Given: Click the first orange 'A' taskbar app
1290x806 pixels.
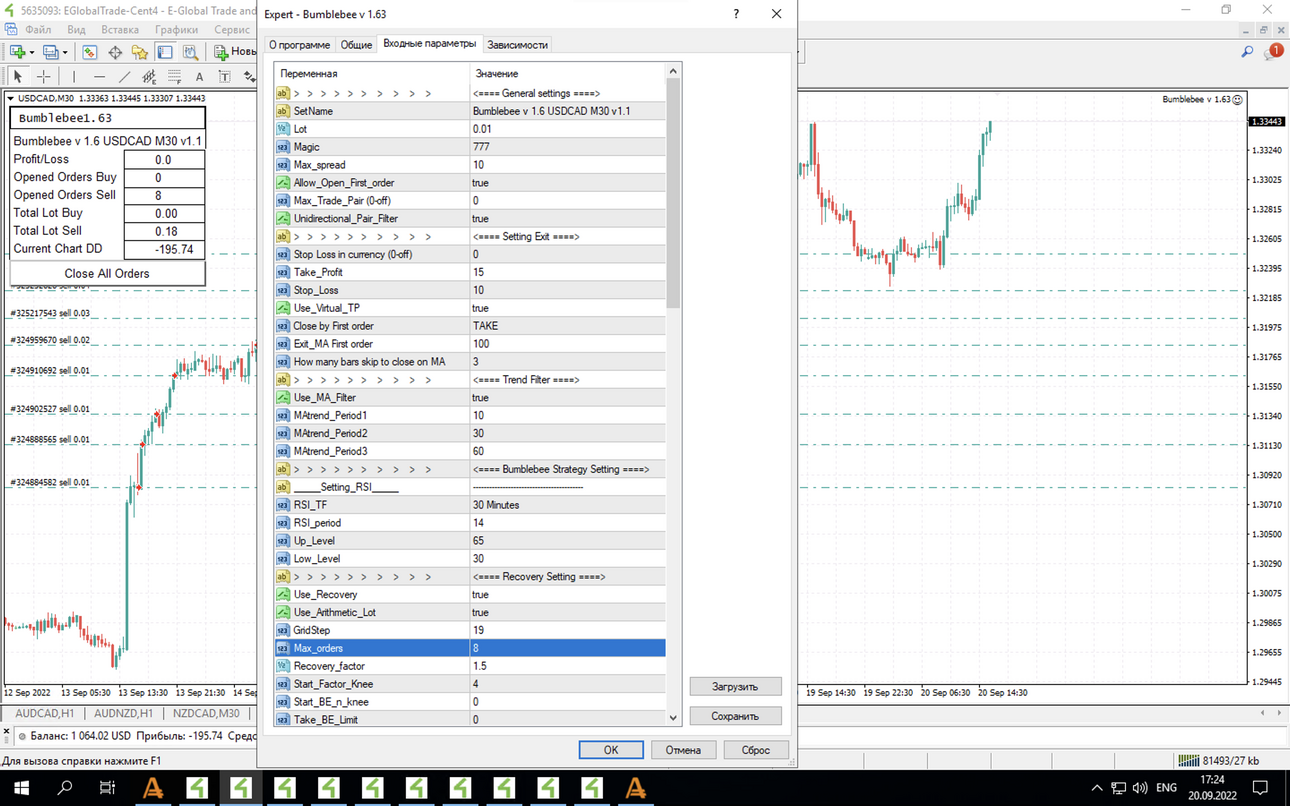Looking at the screenshot, I should pos(153,788).
